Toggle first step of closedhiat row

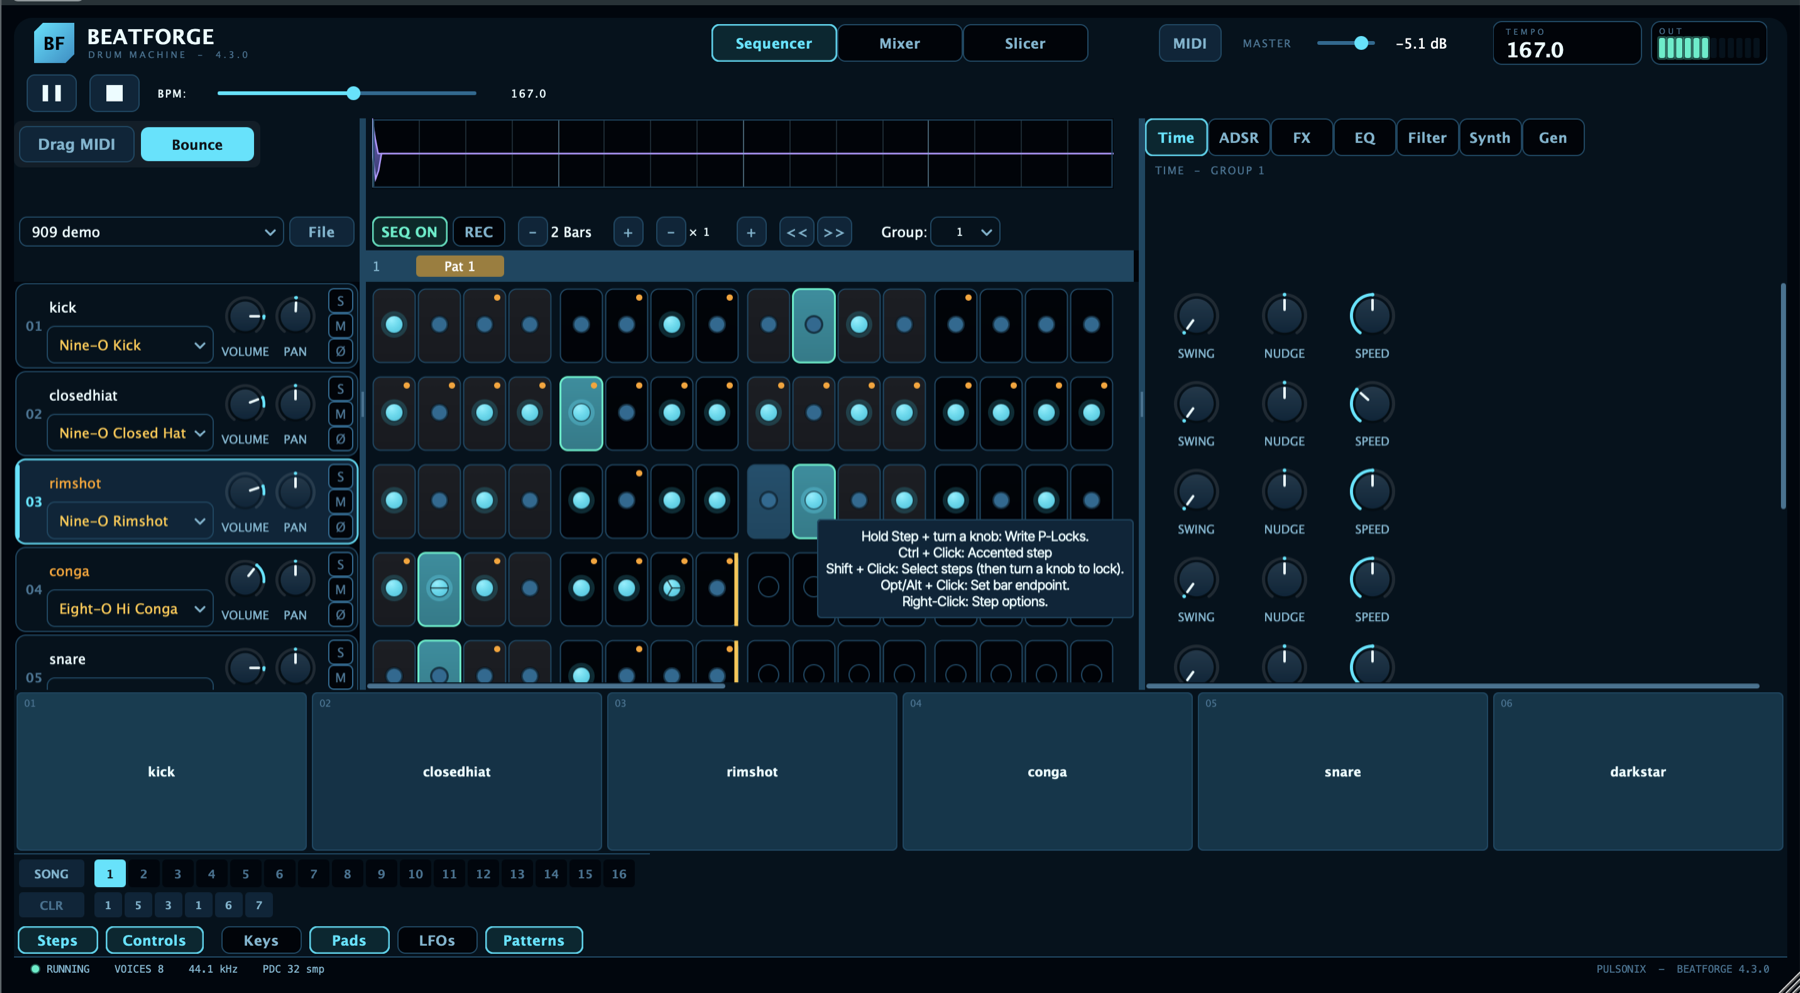click(x=394, y=413)
